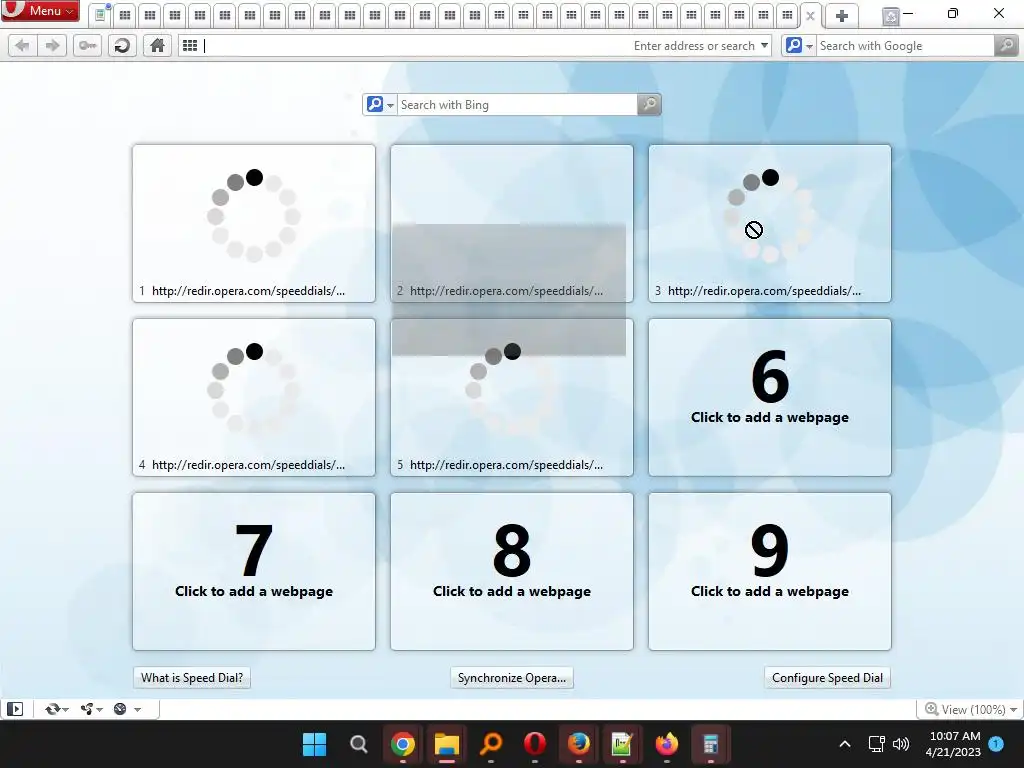Go forward with the Forward arrow
The height and width of the screenshot is (768, 1024).
click(x=52, y=46)
